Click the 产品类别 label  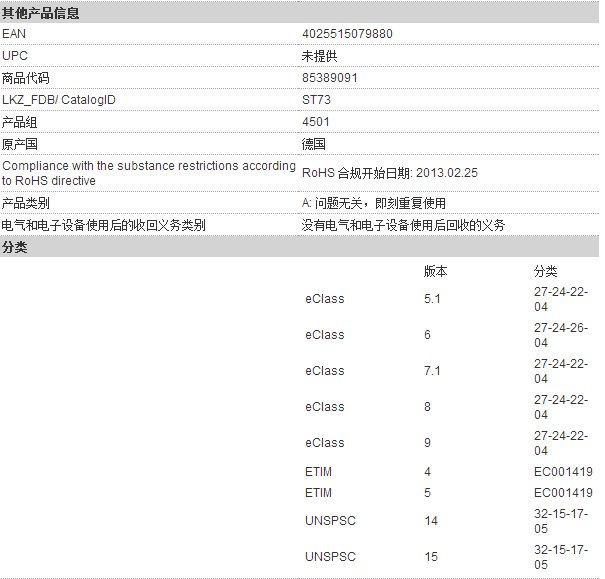pyautogui.click(x=26, y=203)
